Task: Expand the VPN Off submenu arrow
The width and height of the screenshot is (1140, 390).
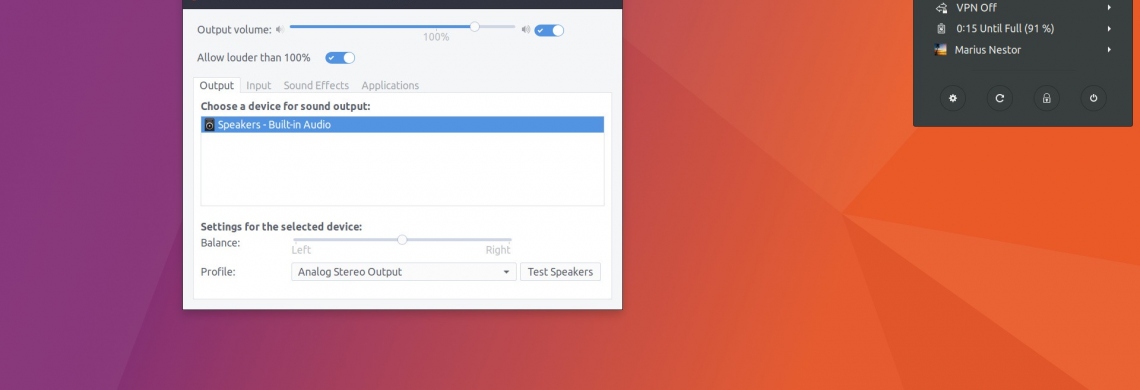Action: [1109, 8]
